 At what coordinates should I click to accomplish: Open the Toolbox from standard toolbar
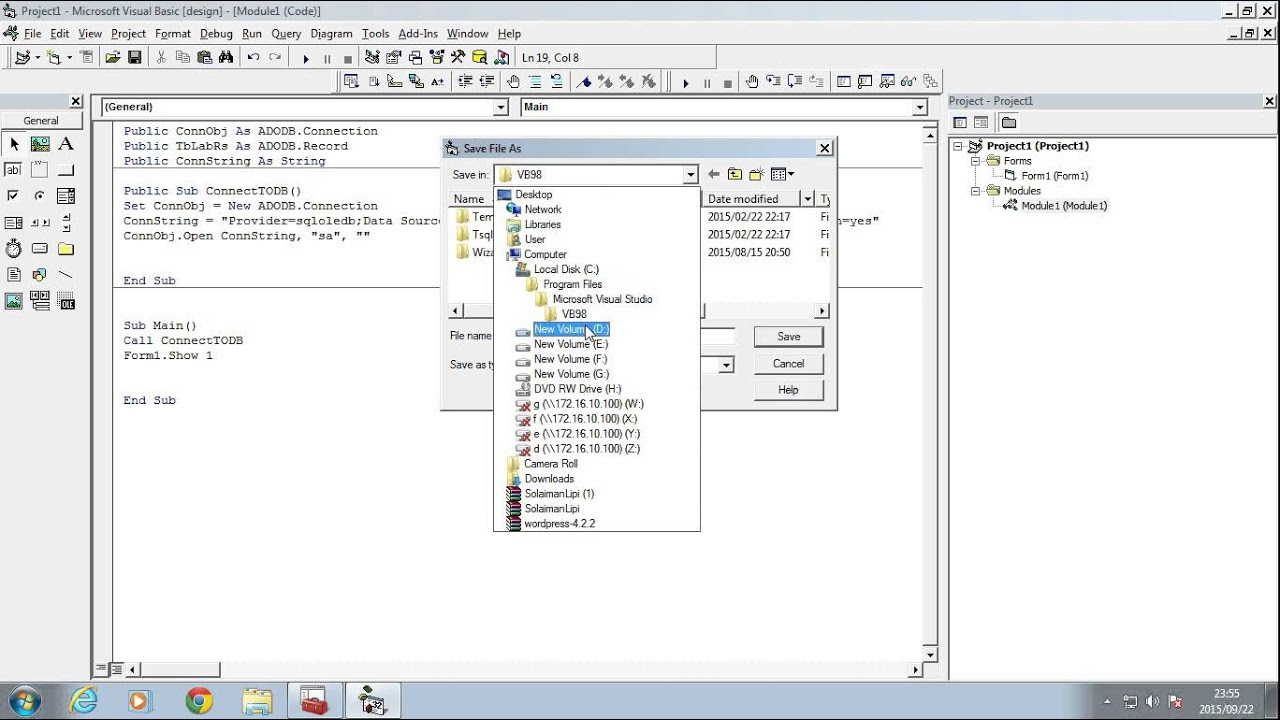[458, 58]
